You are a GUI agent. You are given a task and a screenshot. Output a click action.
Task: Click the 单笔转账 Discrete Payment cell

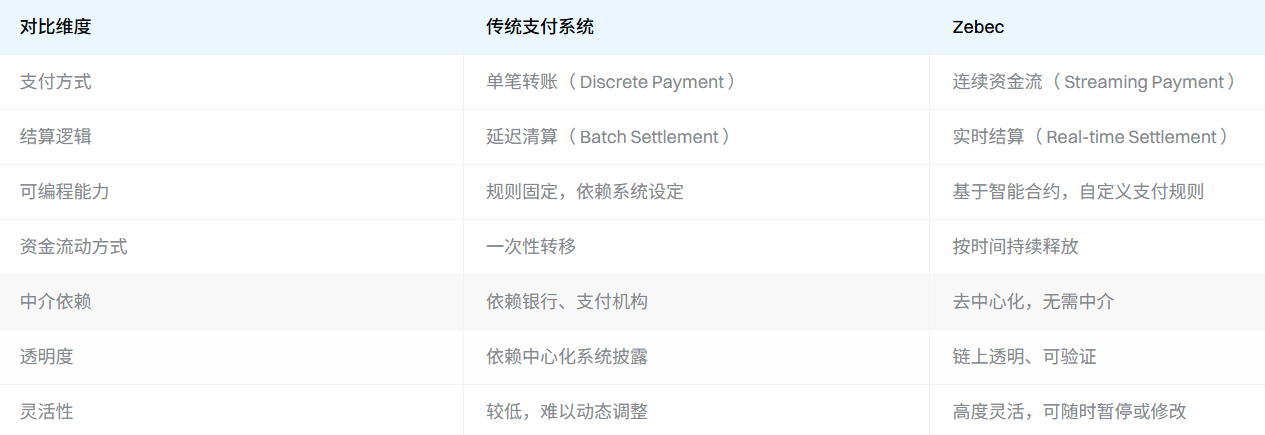611,82
